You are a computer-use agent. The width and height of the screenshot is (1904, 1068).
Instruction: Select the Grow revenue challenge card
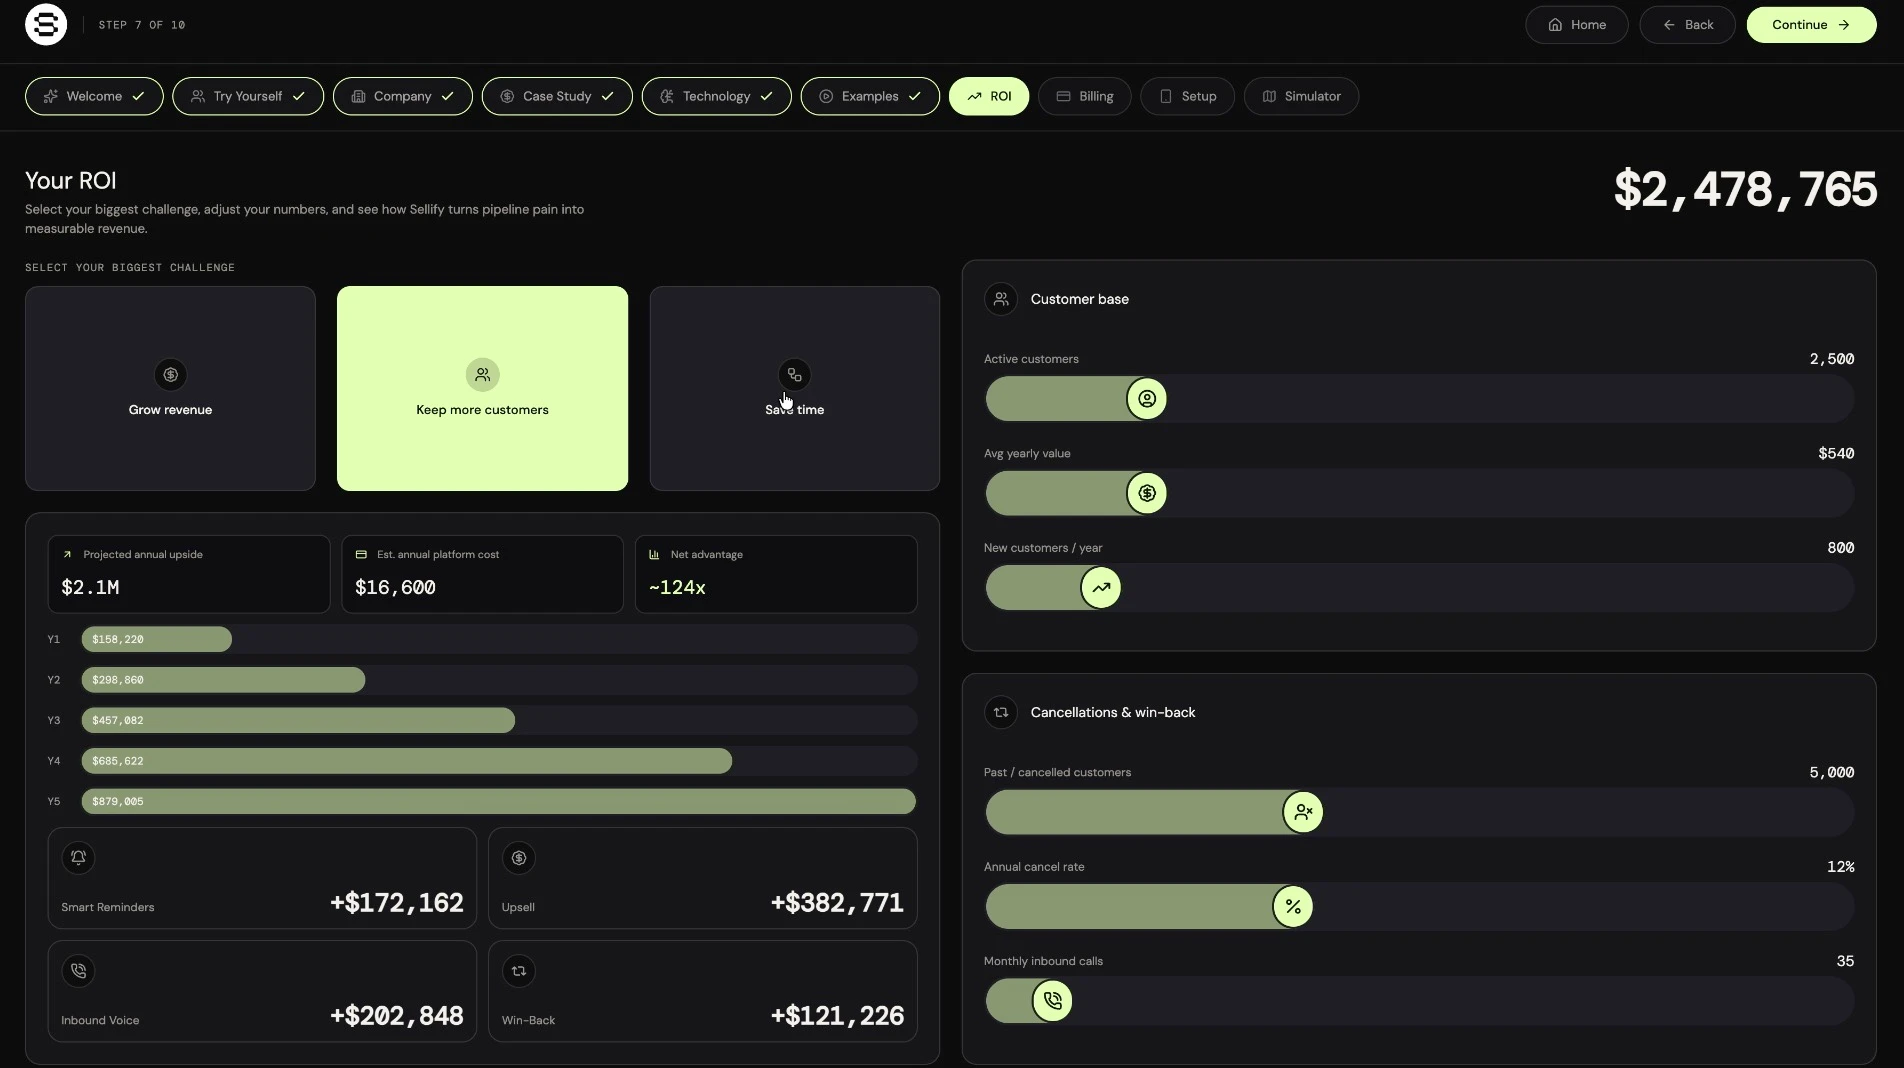pyautogui.click(x=170, y=388)
